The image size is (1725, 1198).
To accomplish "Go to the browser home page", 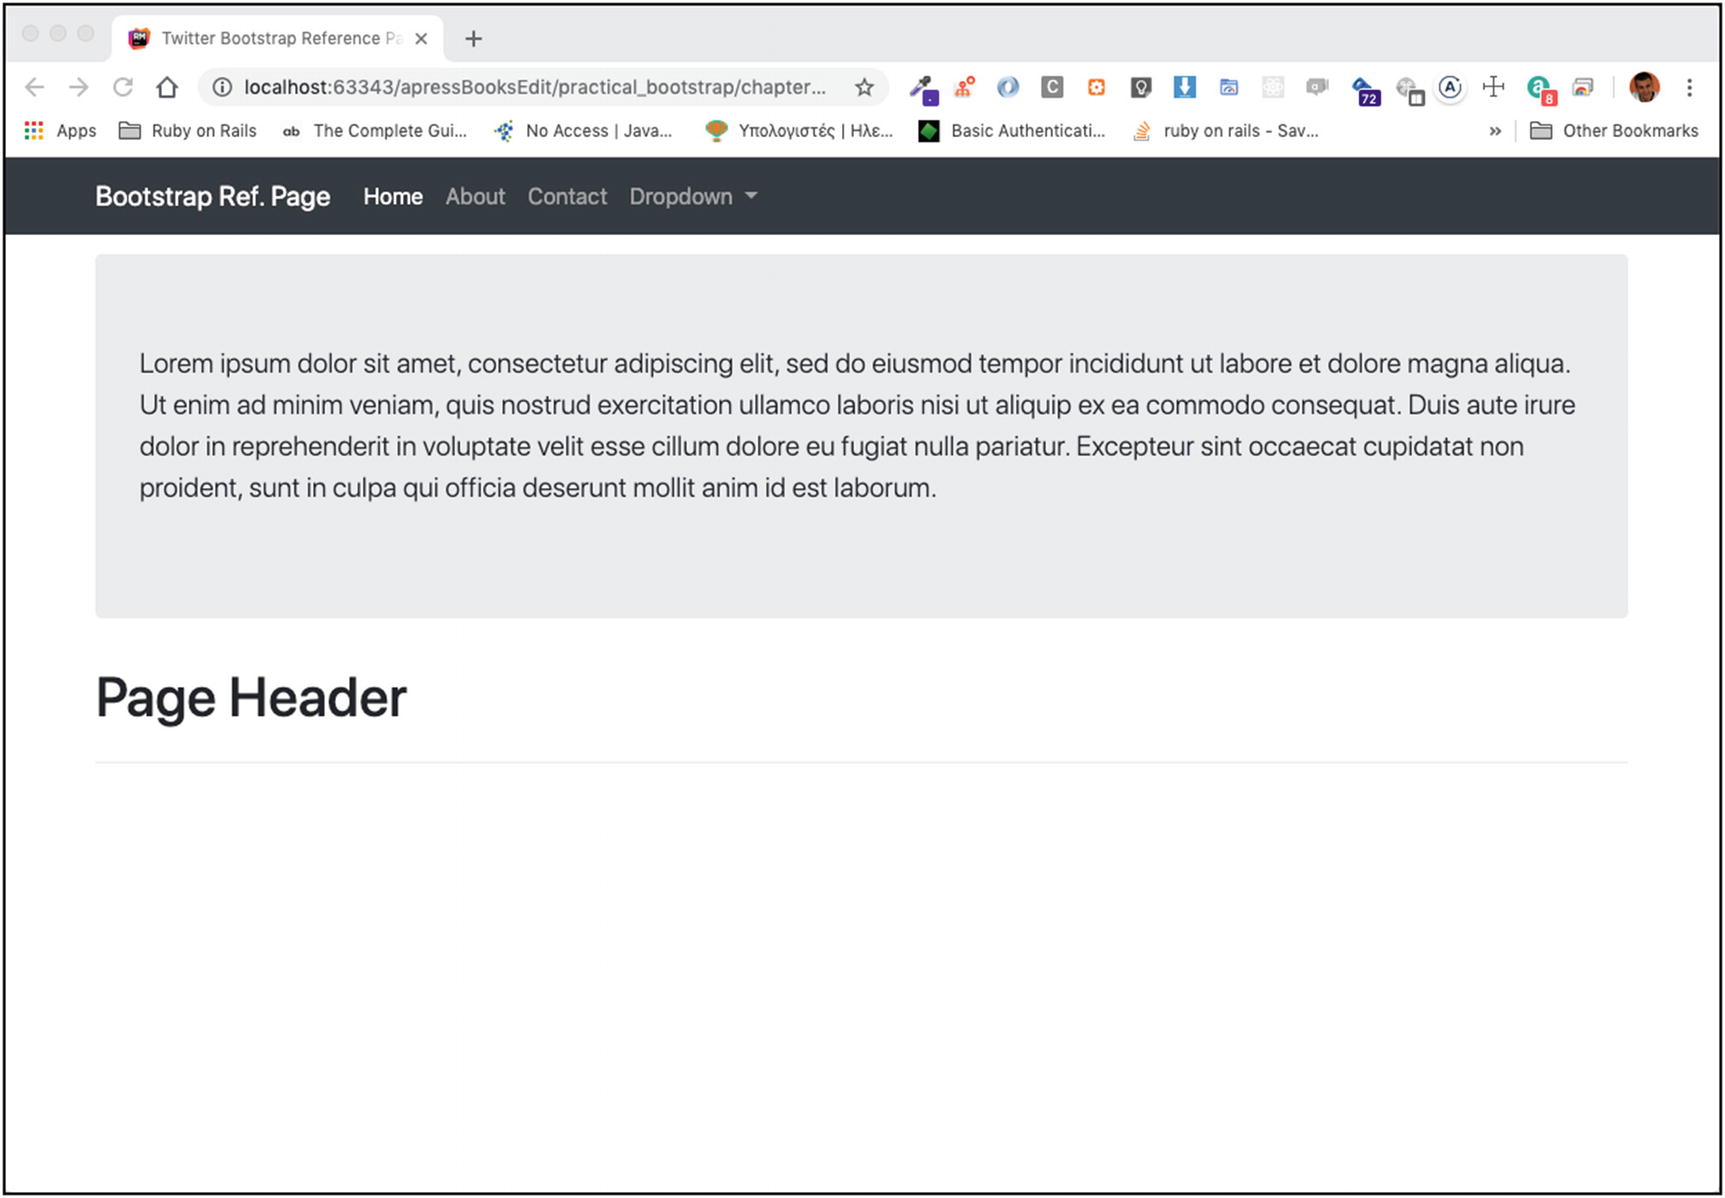I will click(167, 88).
